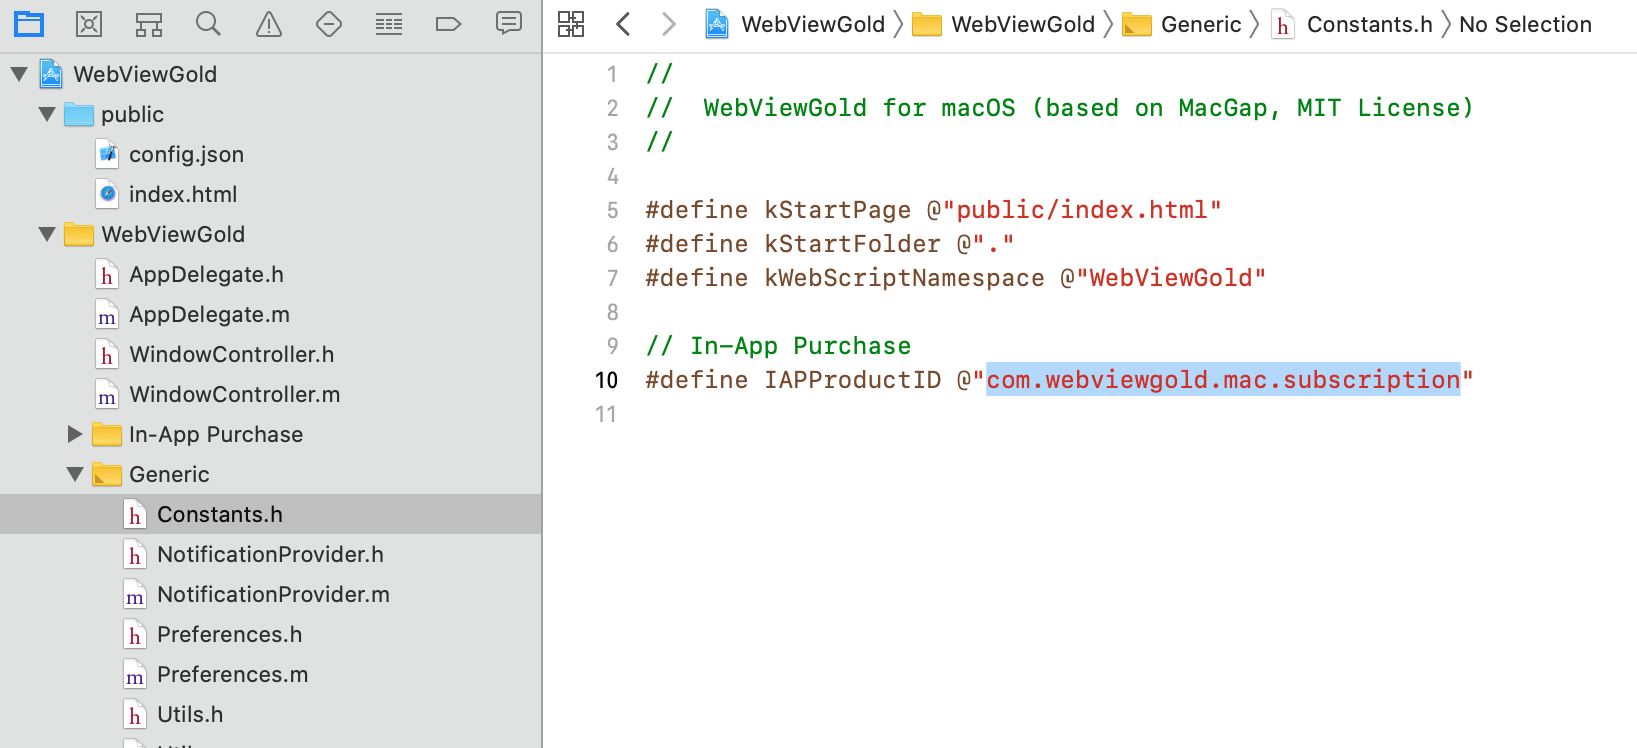Click the kStartPage define line

(x=933, y=210)
